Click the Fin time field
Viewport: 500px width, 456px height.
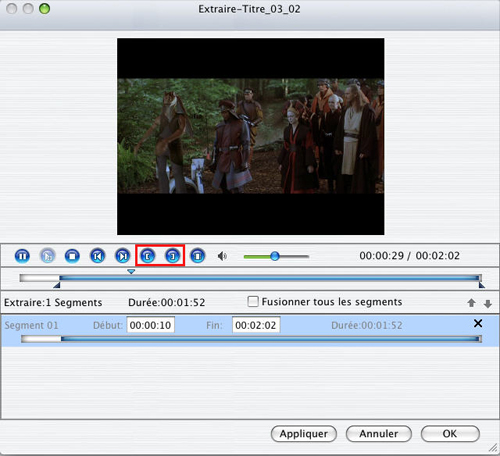pyautogui.click(x=256, y=325)
